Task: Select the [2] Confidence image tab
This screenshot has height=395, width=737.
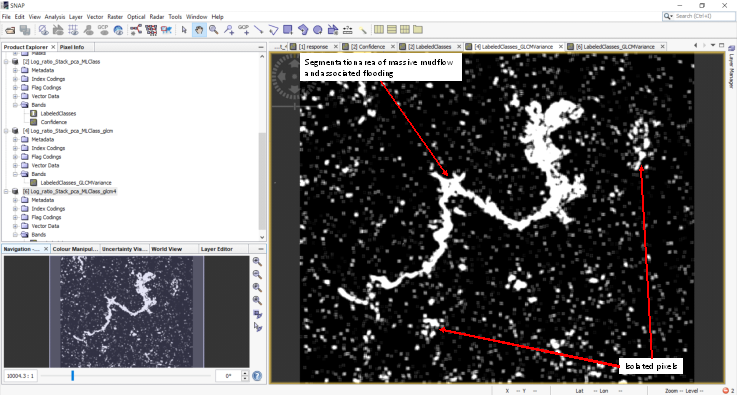Action: click(368, 47)
